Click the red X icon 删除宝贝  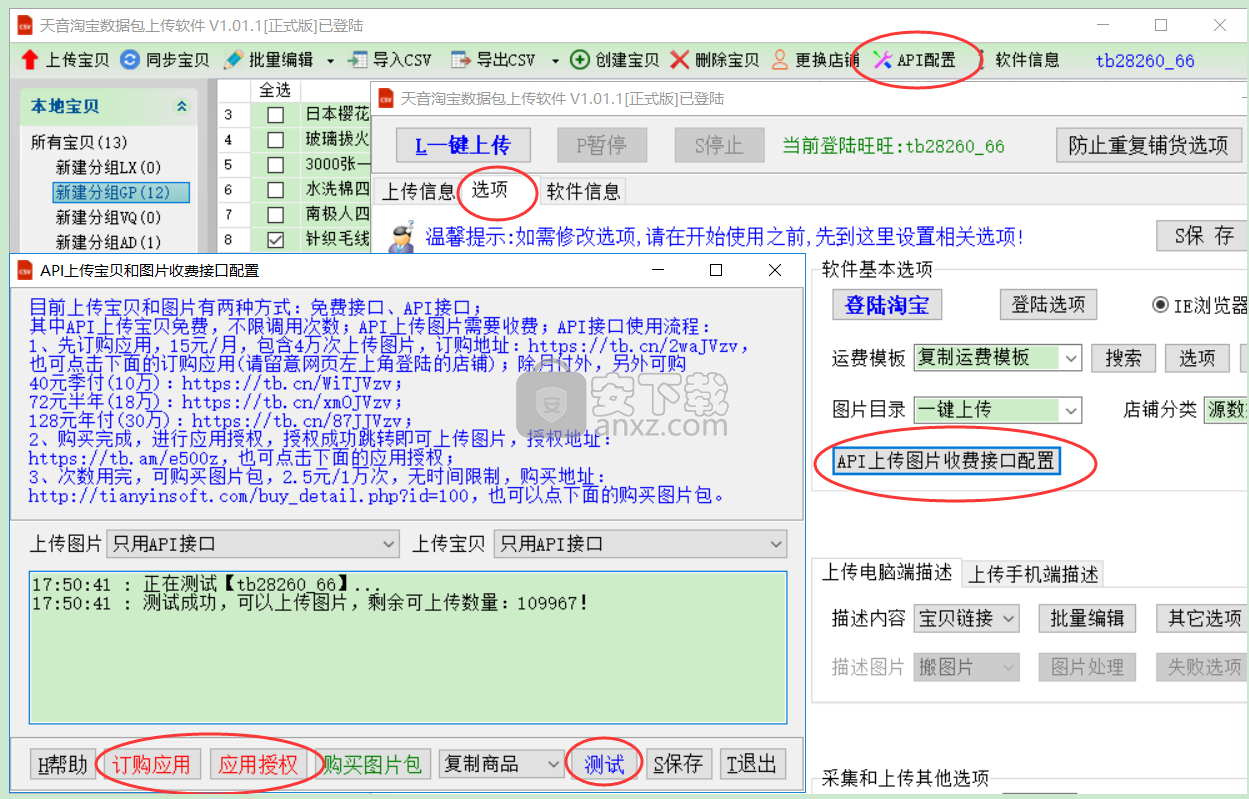pyautogui.click(x=680, y=60)
